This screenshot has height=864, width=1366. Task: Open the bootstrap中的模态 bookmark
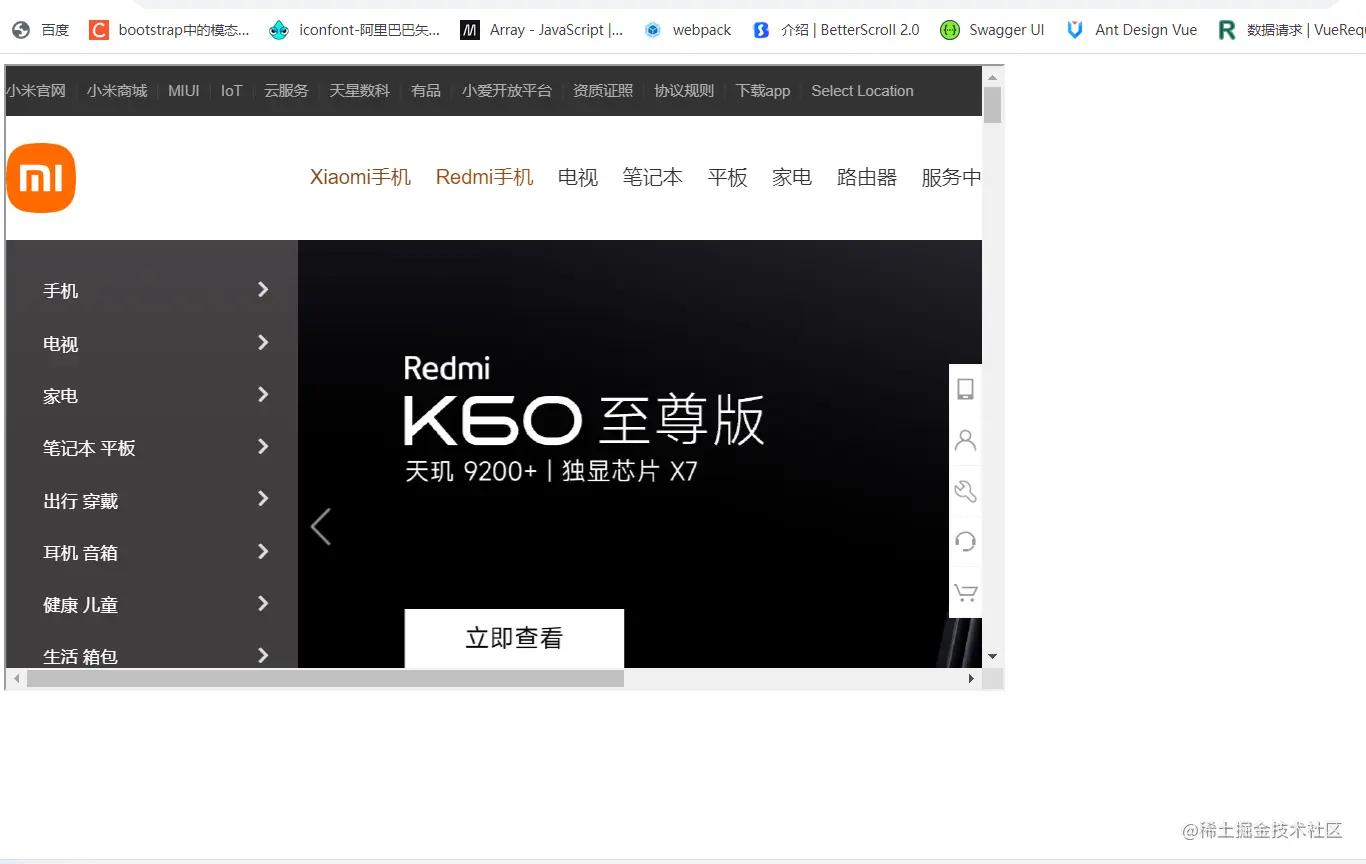[169, 30]
